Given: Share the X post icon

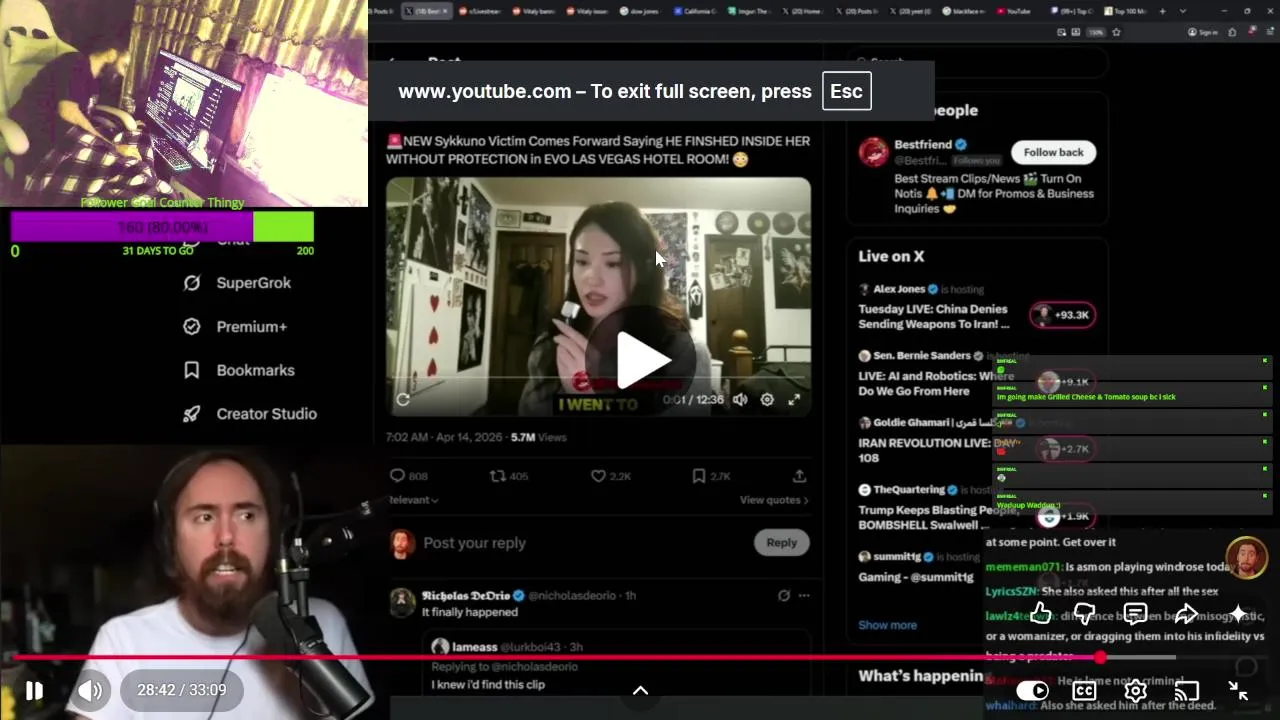Looking at the screenshot, I should click(799, 476).
